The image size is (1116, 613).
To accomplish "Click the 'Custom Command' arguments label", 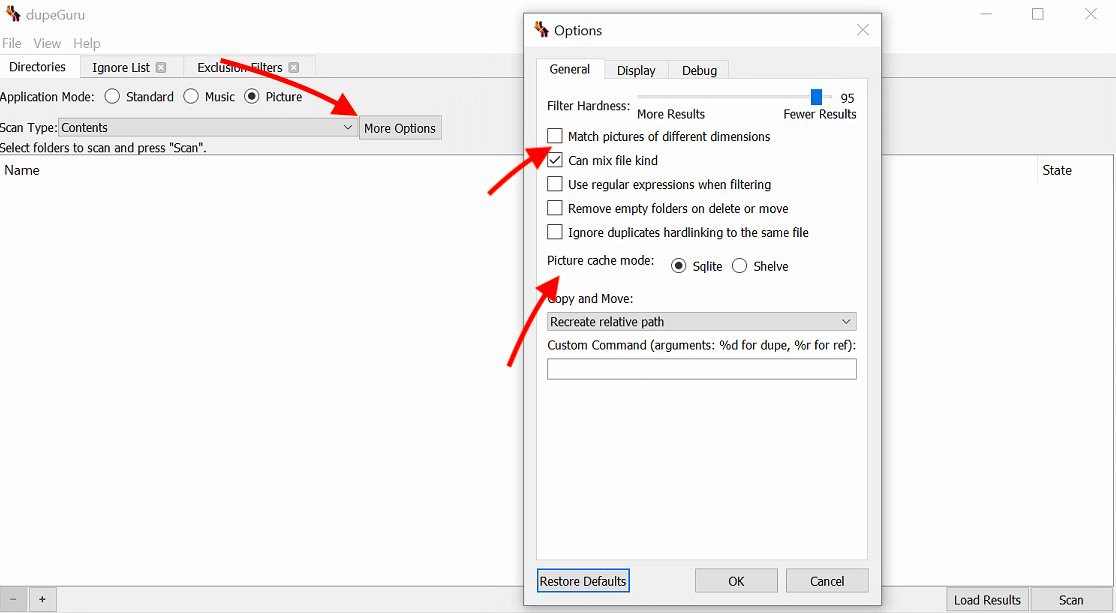I will pos(702,345).
